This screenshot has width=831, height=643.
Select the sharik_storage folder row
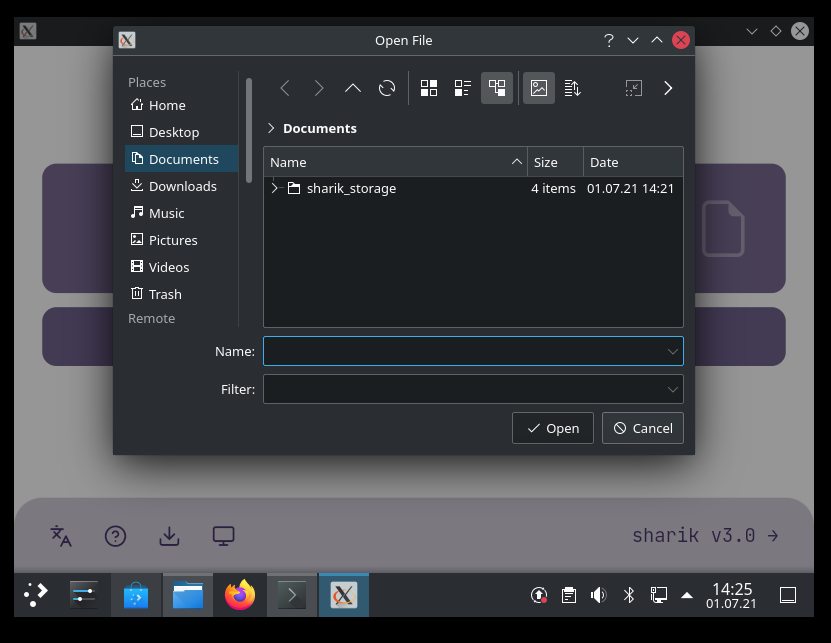[473, 188]
